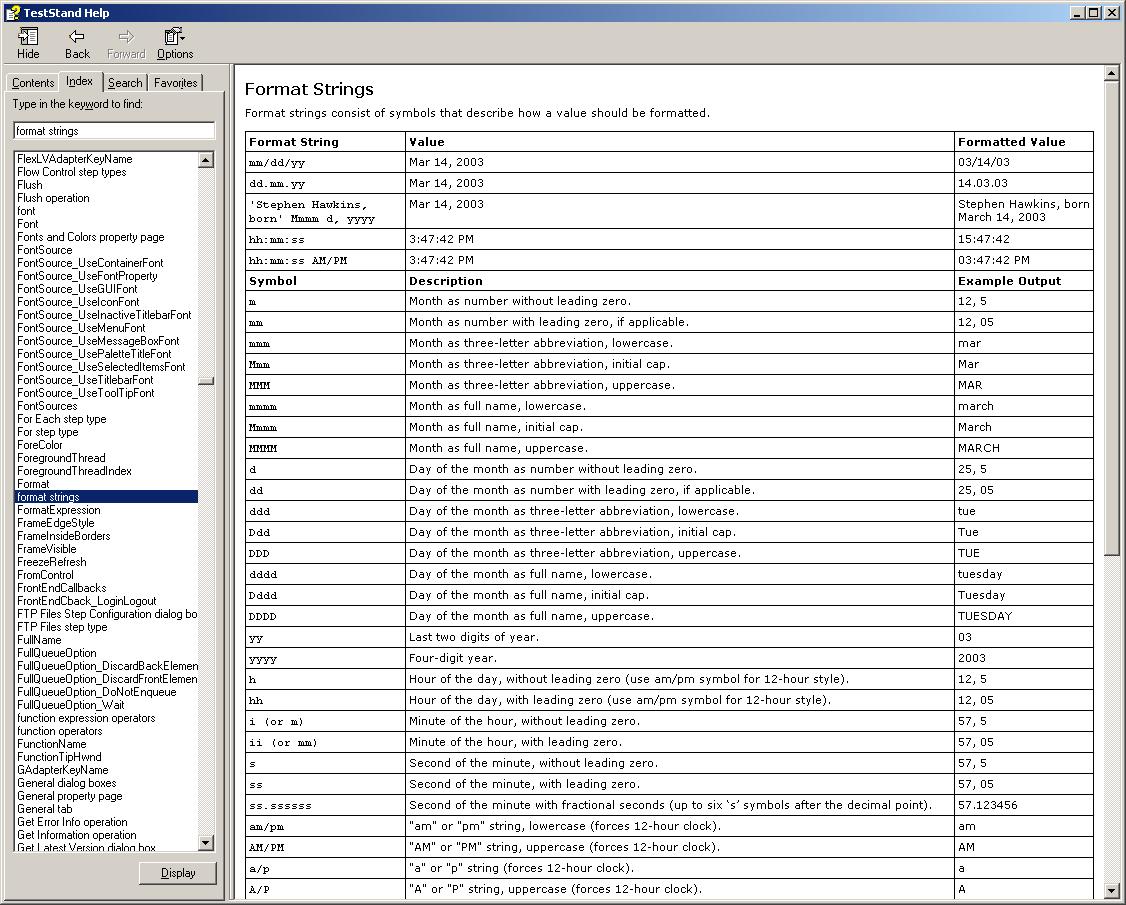1126x905 pixels.
Task: Click the 'Four-digit year.' description cell
Action: tap(680, 658)
